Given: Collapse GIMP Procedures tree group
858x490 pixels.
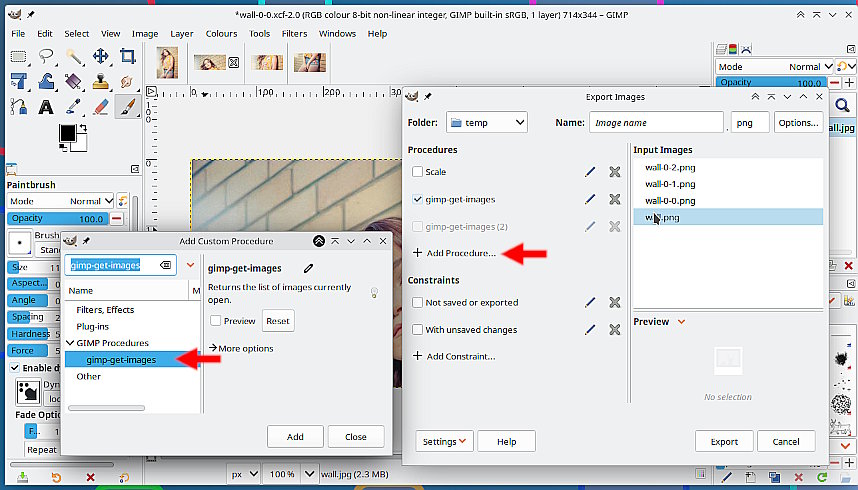Looking at the screenshot, I should [x=70, y=343].
